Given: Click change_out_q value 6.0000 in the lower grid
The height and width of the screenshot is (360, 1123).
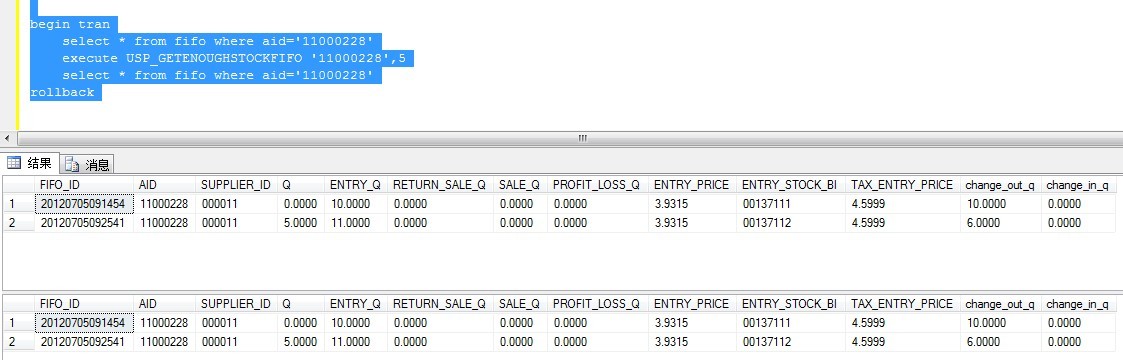Looking at the screenshot, I should point(1000,341).
